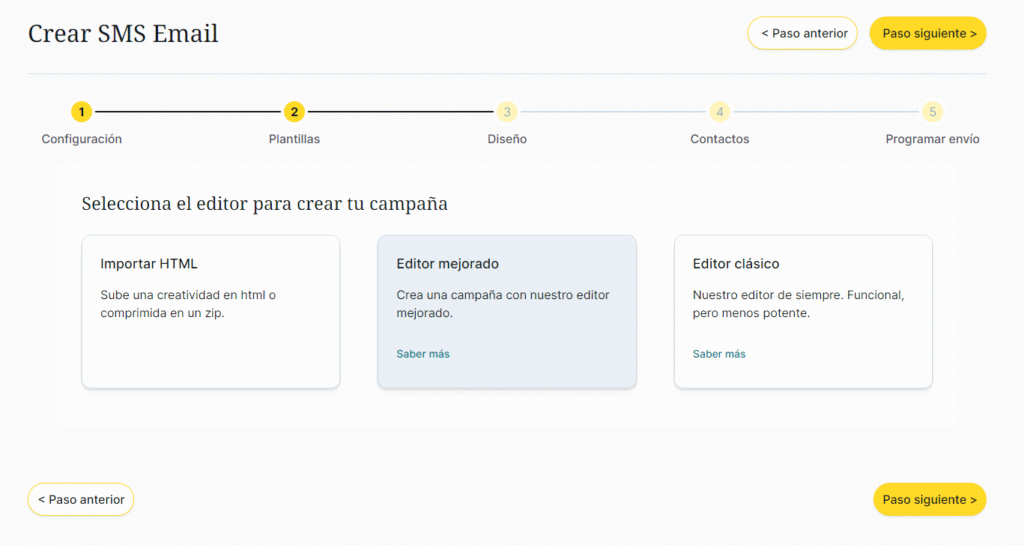This screenshot has height=545, width=1024.
Task: Jump to step 3 circle in stepper
Action: point(507,112)
